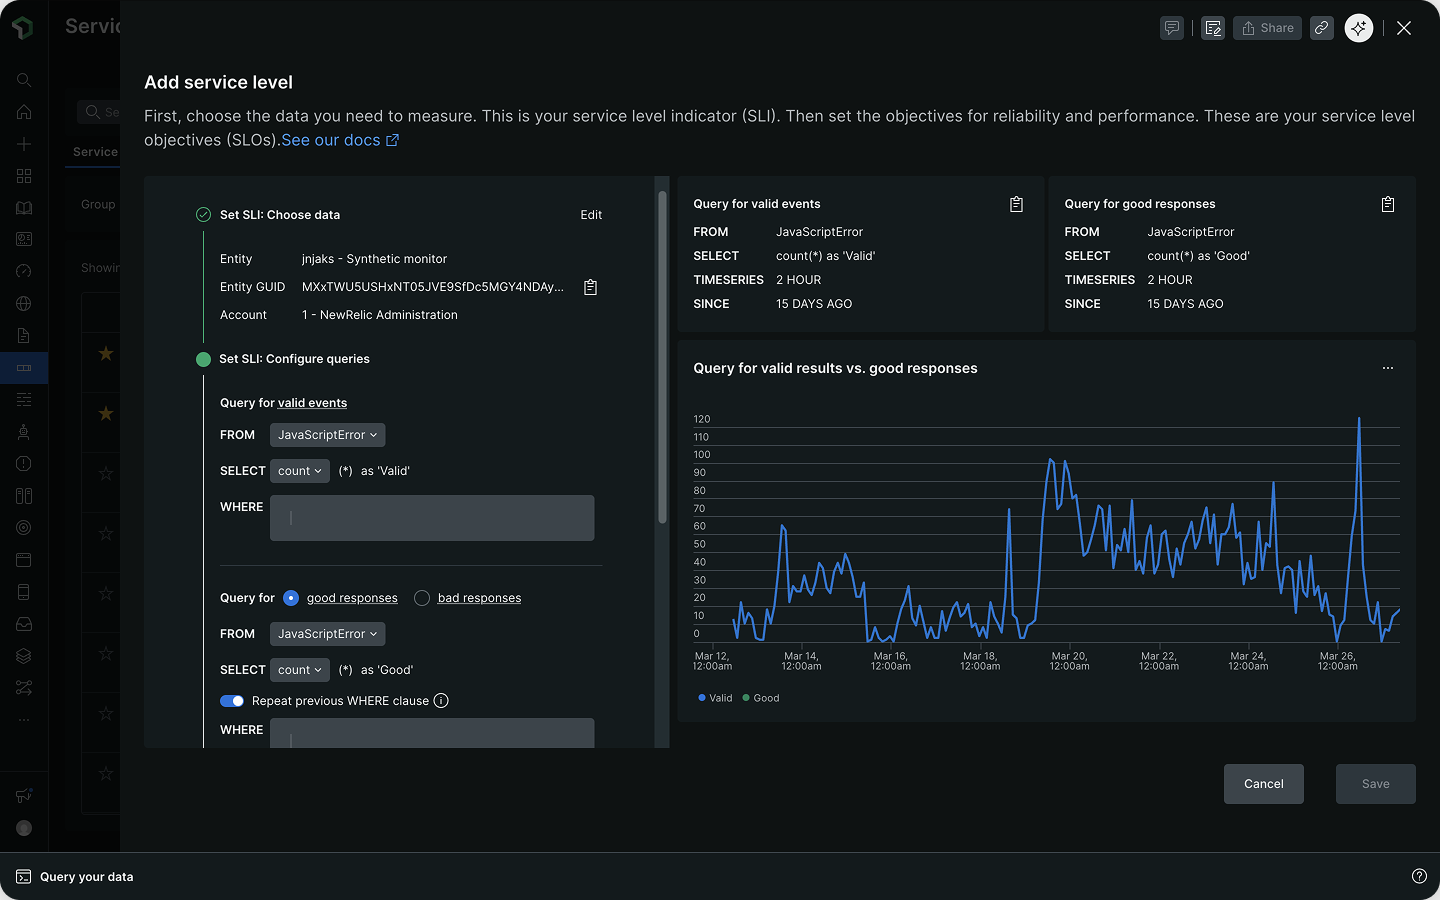The image size is (1440, 900).
Task: Open FROM dropdown for valid events query
Action: point(327,435)
